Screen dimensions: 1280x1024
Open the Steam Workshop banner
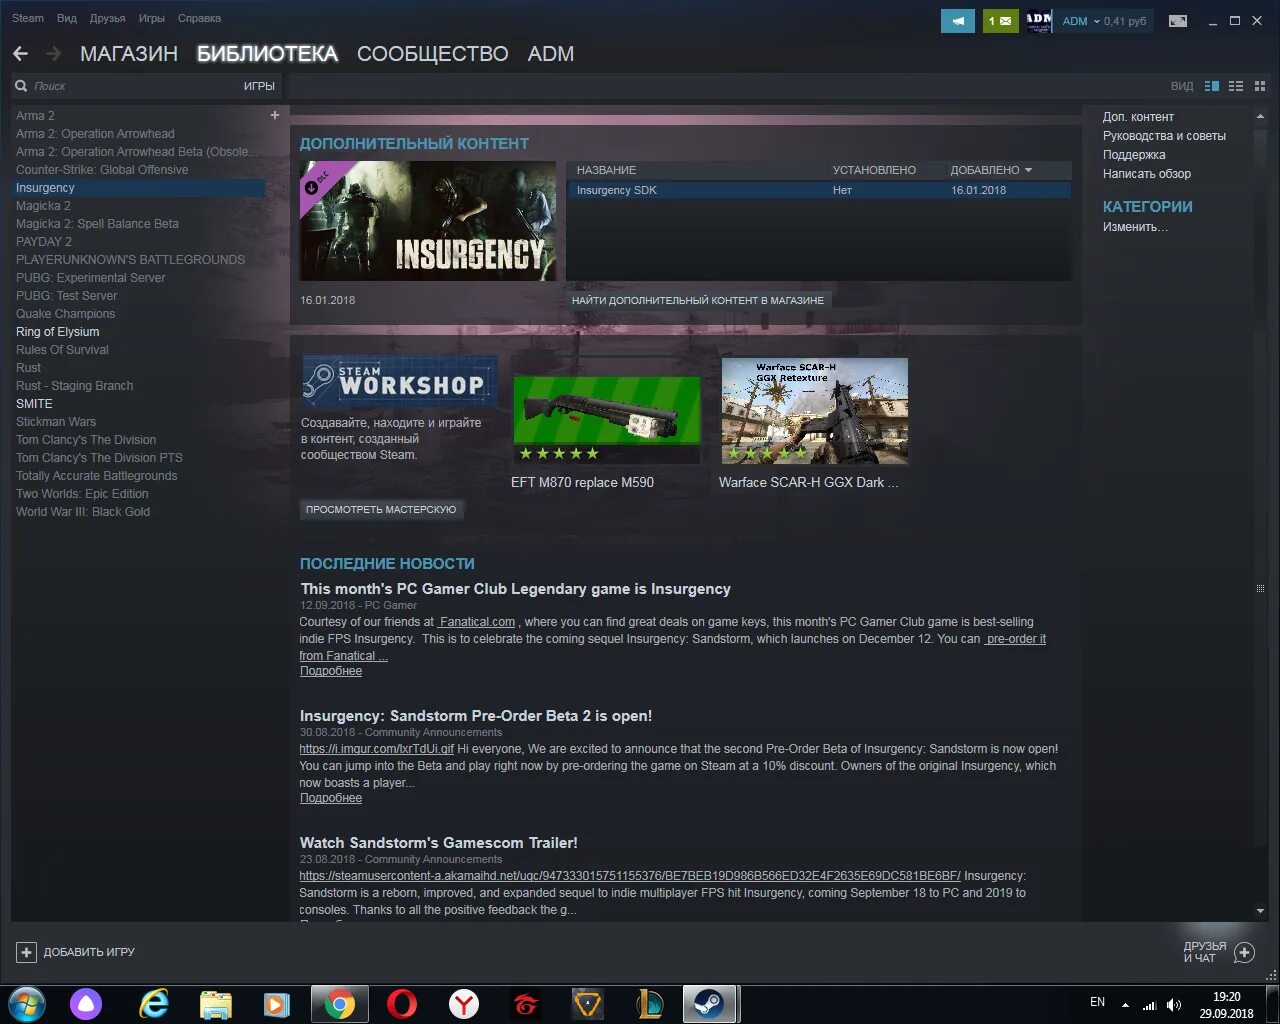coord(400,381)
